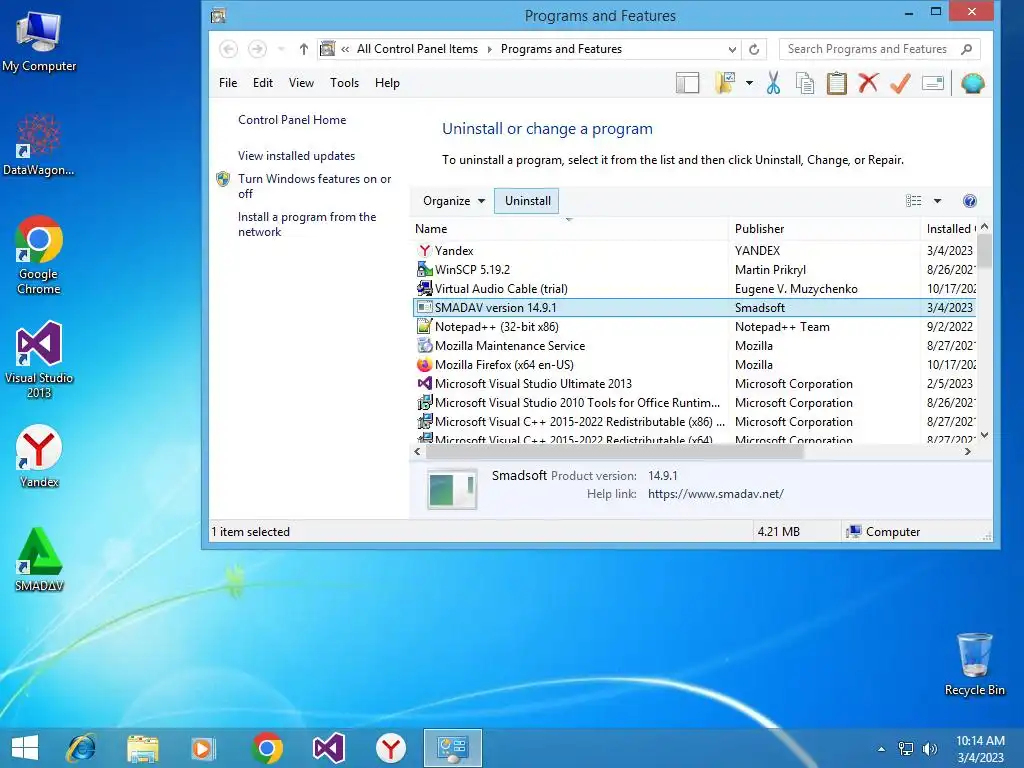Image resolution: width=1024 pixels, height=768 pixels.
Task: Expand the address bar history dropdown
Action: point(732,49)
